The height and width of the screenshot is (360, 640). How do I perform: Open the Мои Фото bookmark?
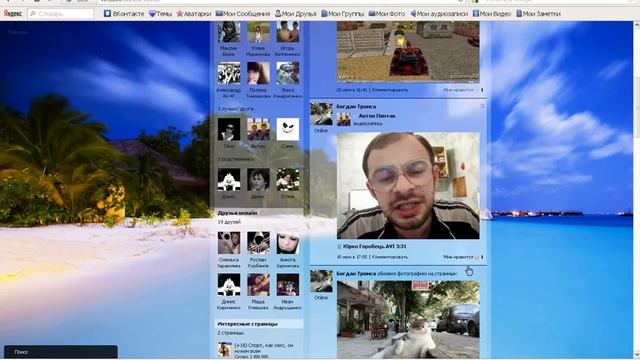387,13
